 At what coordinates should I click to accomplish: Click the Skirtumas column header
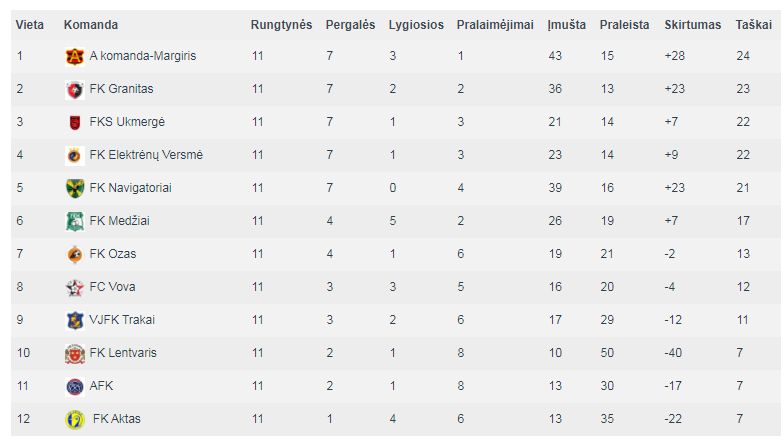point(692,25)
